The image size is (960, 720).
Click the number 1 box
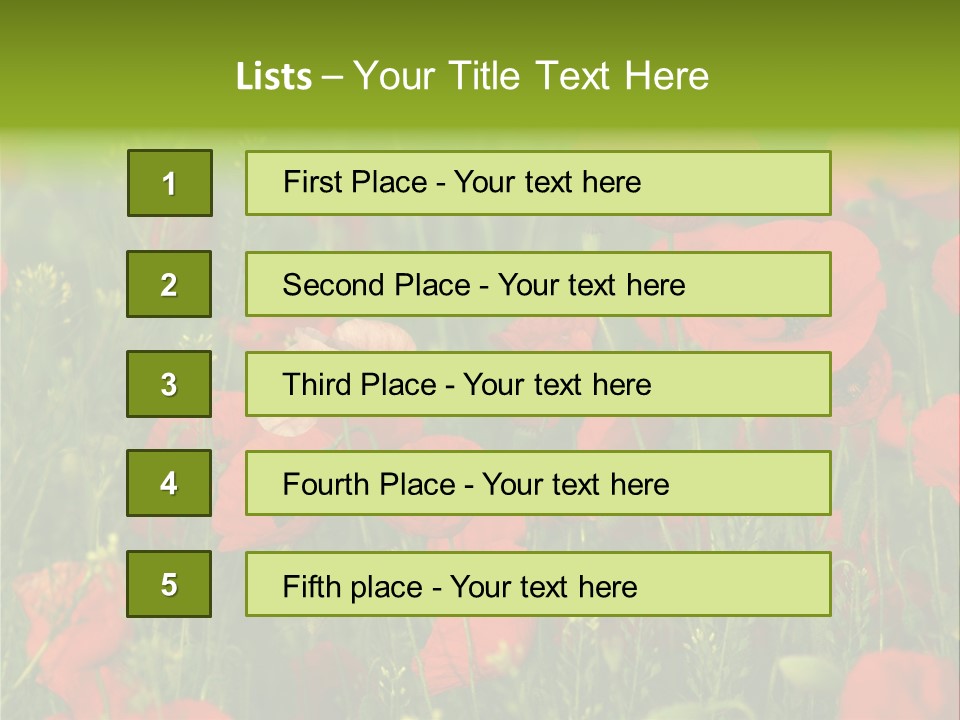(170, 183)
